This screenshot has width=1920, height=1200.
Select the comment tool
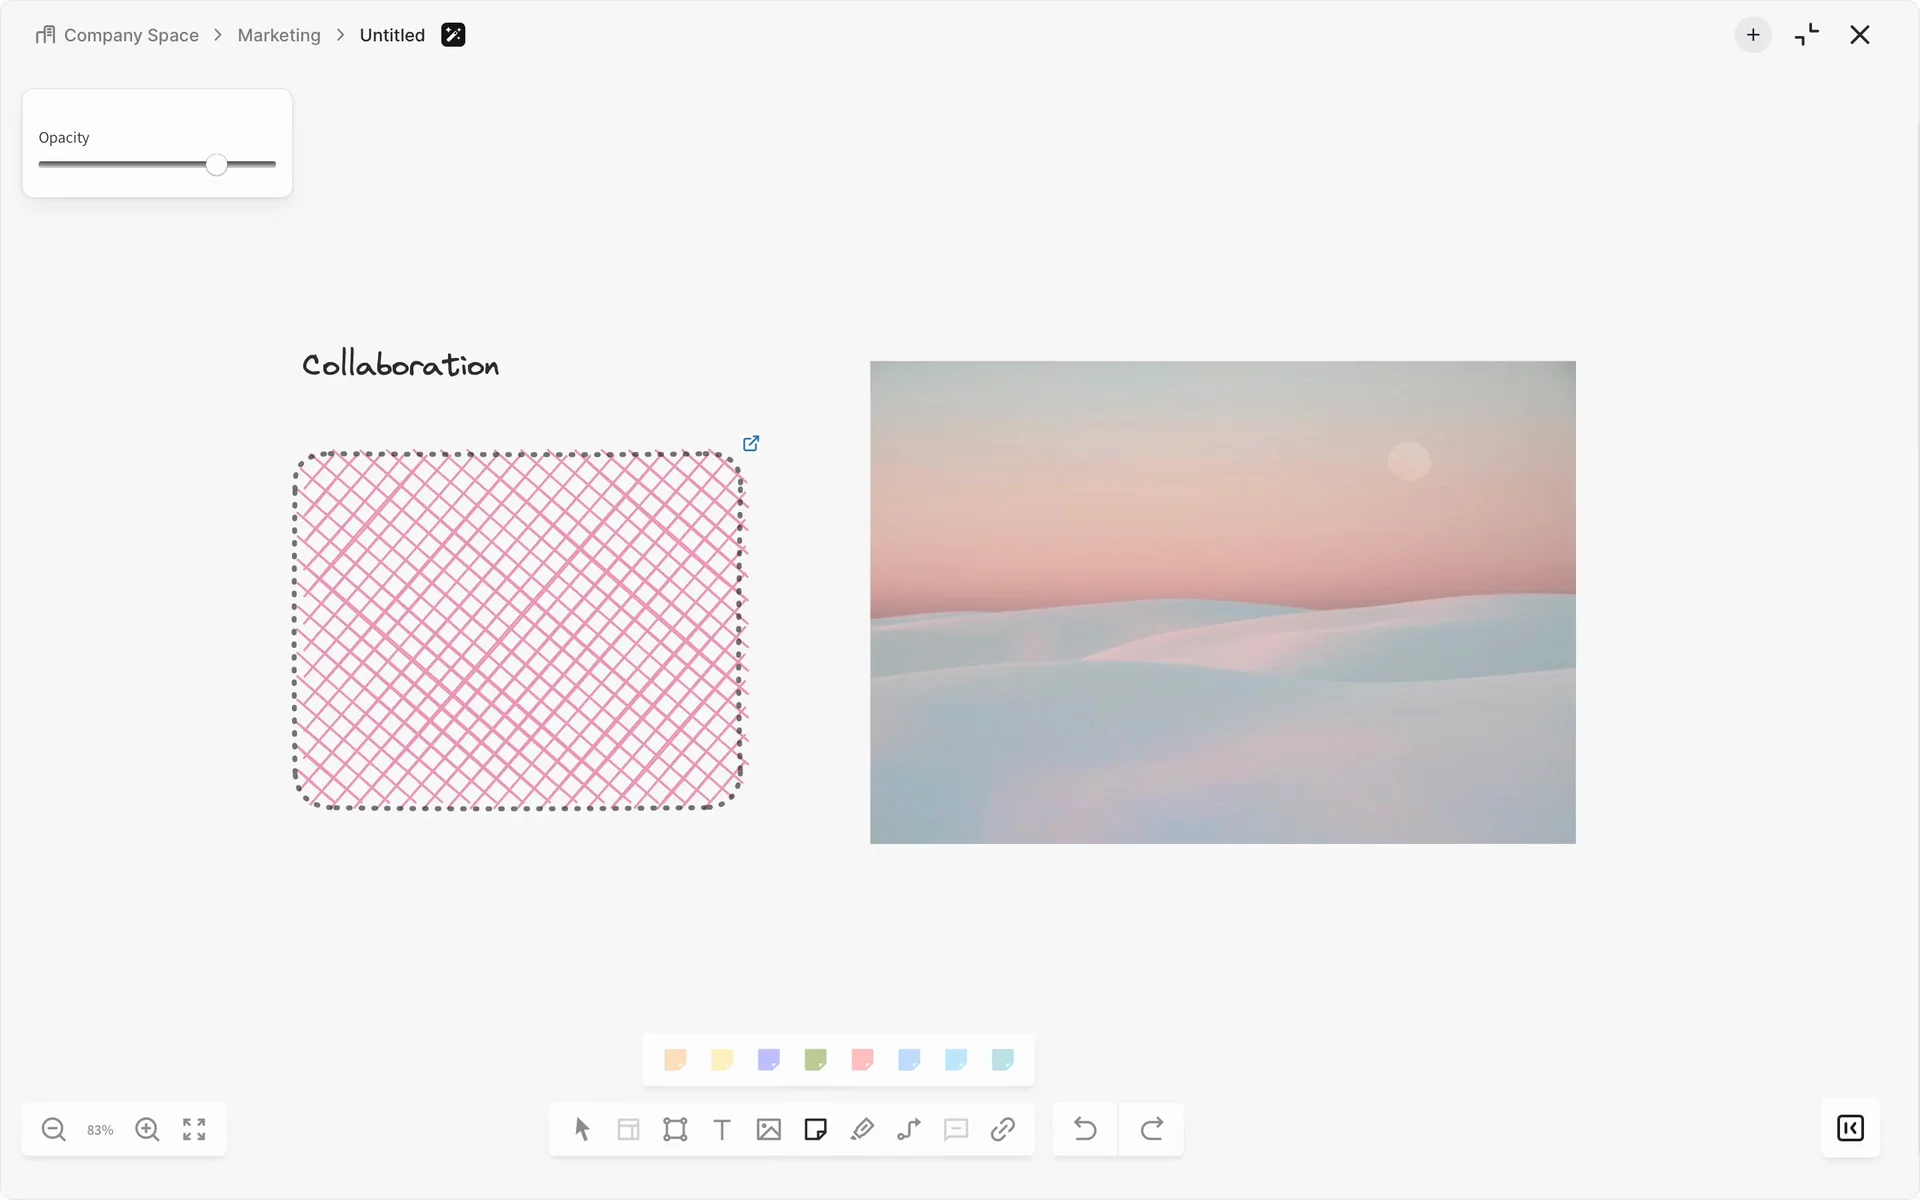(956, 1129)
